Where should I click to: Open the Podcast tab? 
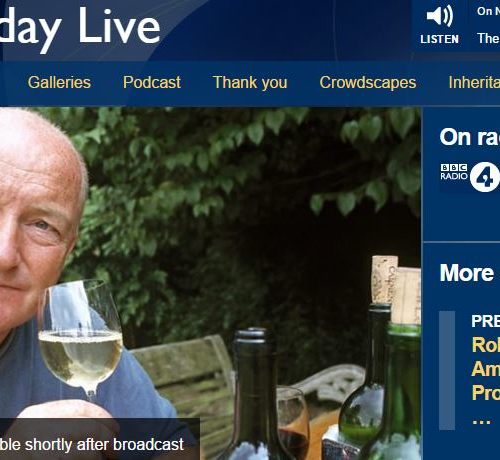152,82
